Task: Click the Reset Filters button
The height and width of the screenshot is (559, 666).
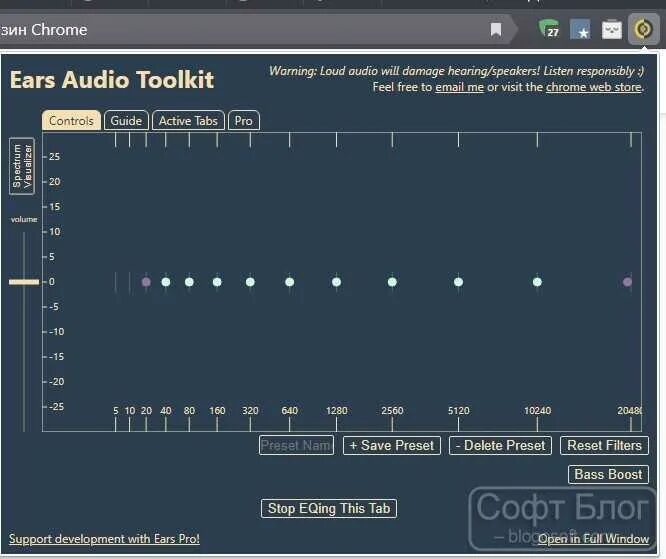Action: coord(604,445)
